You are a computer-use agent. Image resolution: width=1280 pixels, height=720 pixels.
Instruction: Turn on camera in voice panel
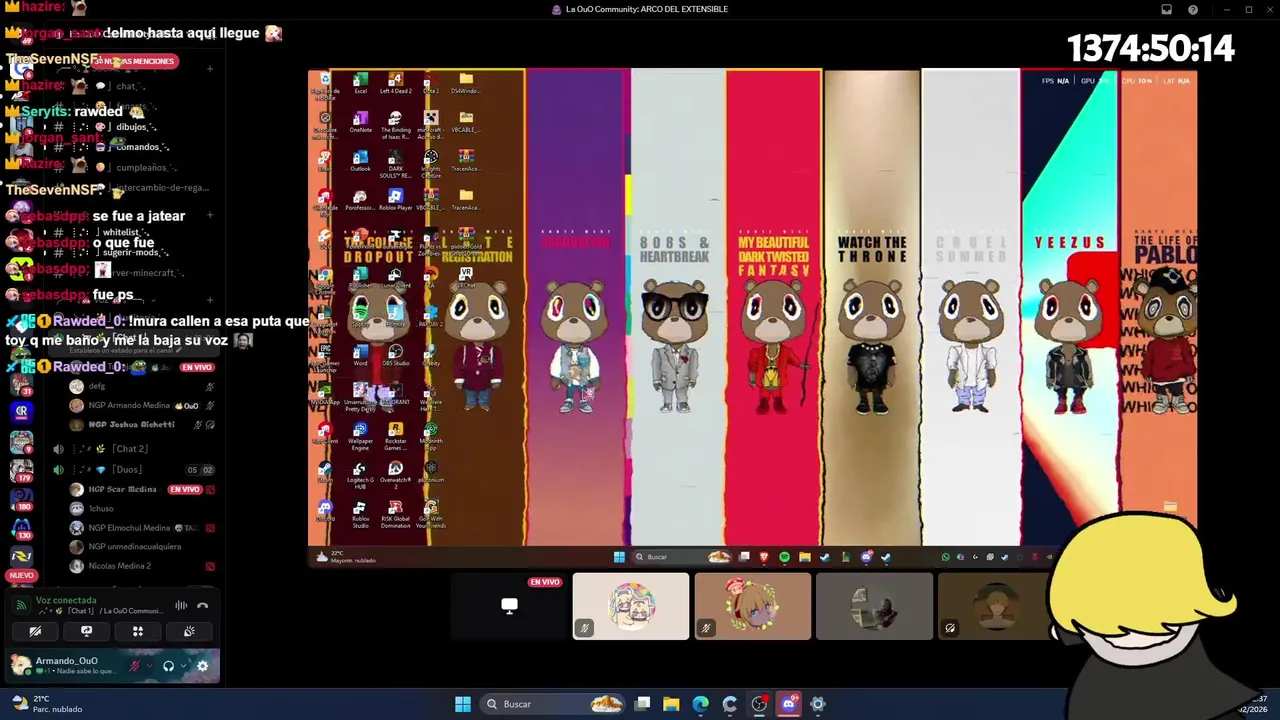[x=35, y=631]
